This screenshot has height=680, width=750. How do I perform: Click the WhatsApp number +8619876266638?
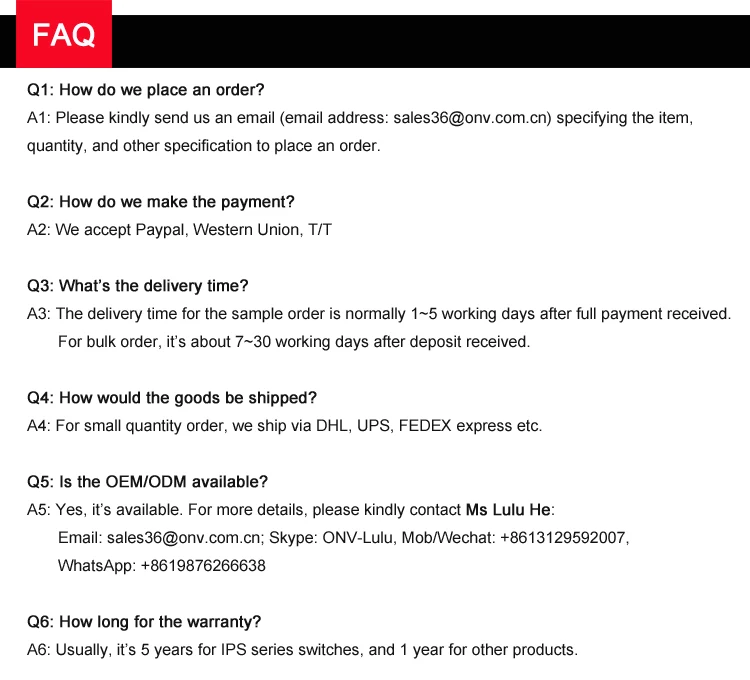pos(203,566)
